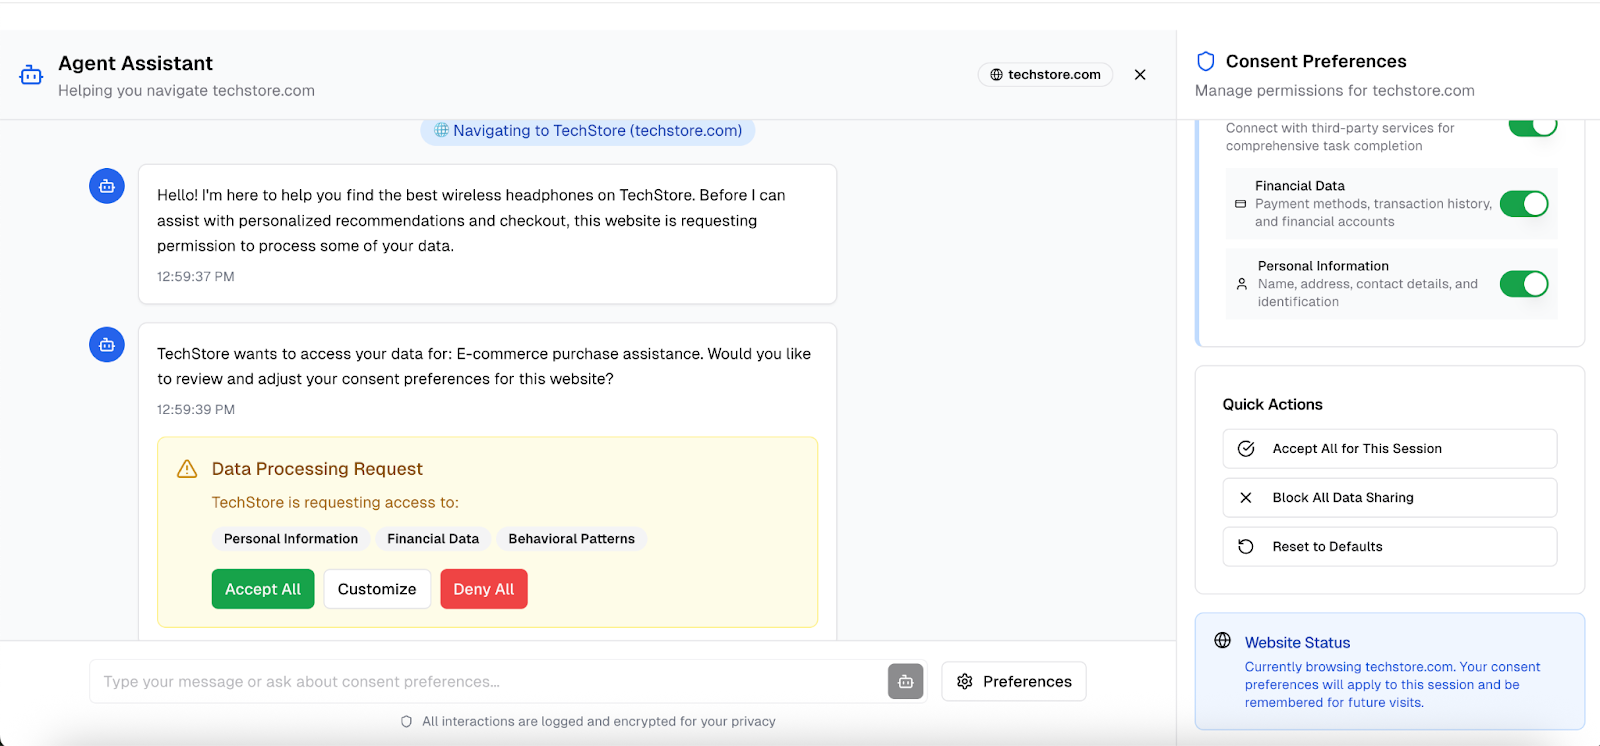This screenshot has height=746, width=1600.
Task: Click the techstore.com site badge
Action: coord(1045,75)
